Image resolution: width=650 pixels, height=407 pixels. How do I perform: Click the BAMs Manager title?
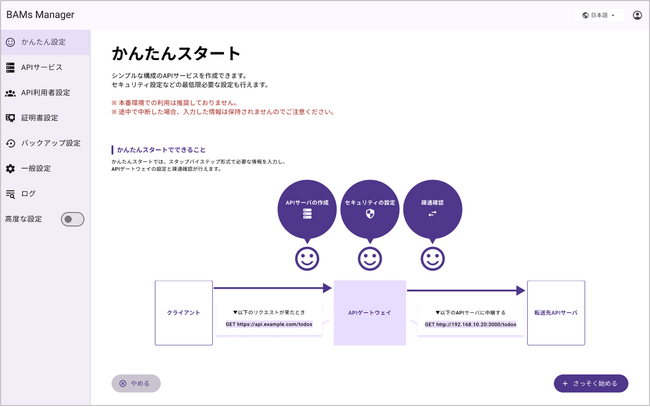[x=40, y=15]
